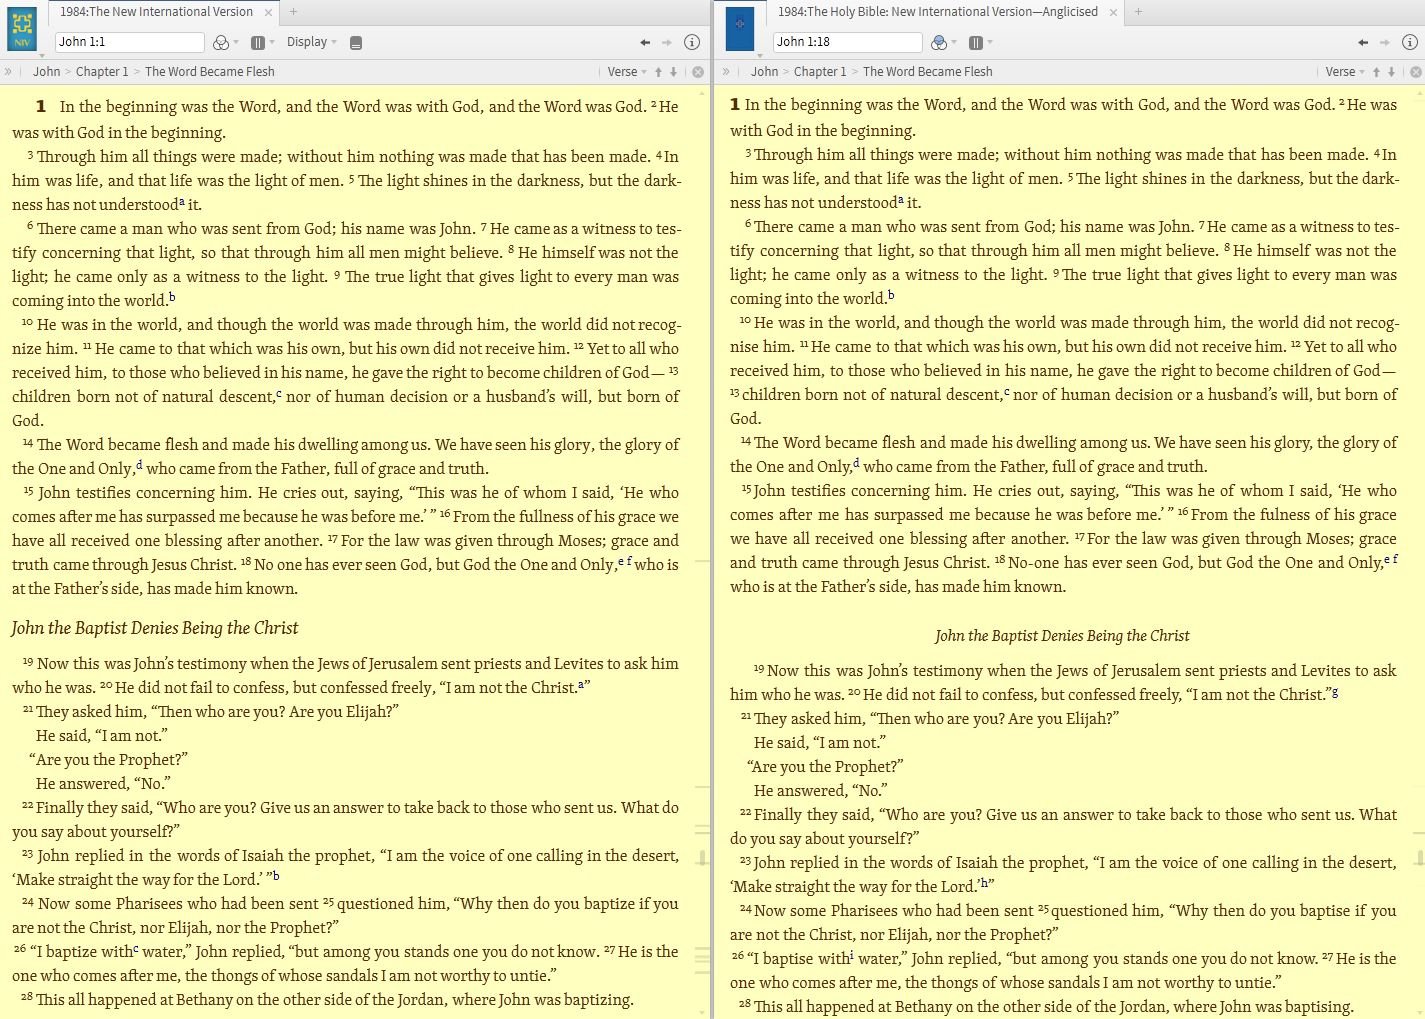Screen dimensions: 1425x1019
Task: Toggle the inline icon next to Display
Action: 356,43
